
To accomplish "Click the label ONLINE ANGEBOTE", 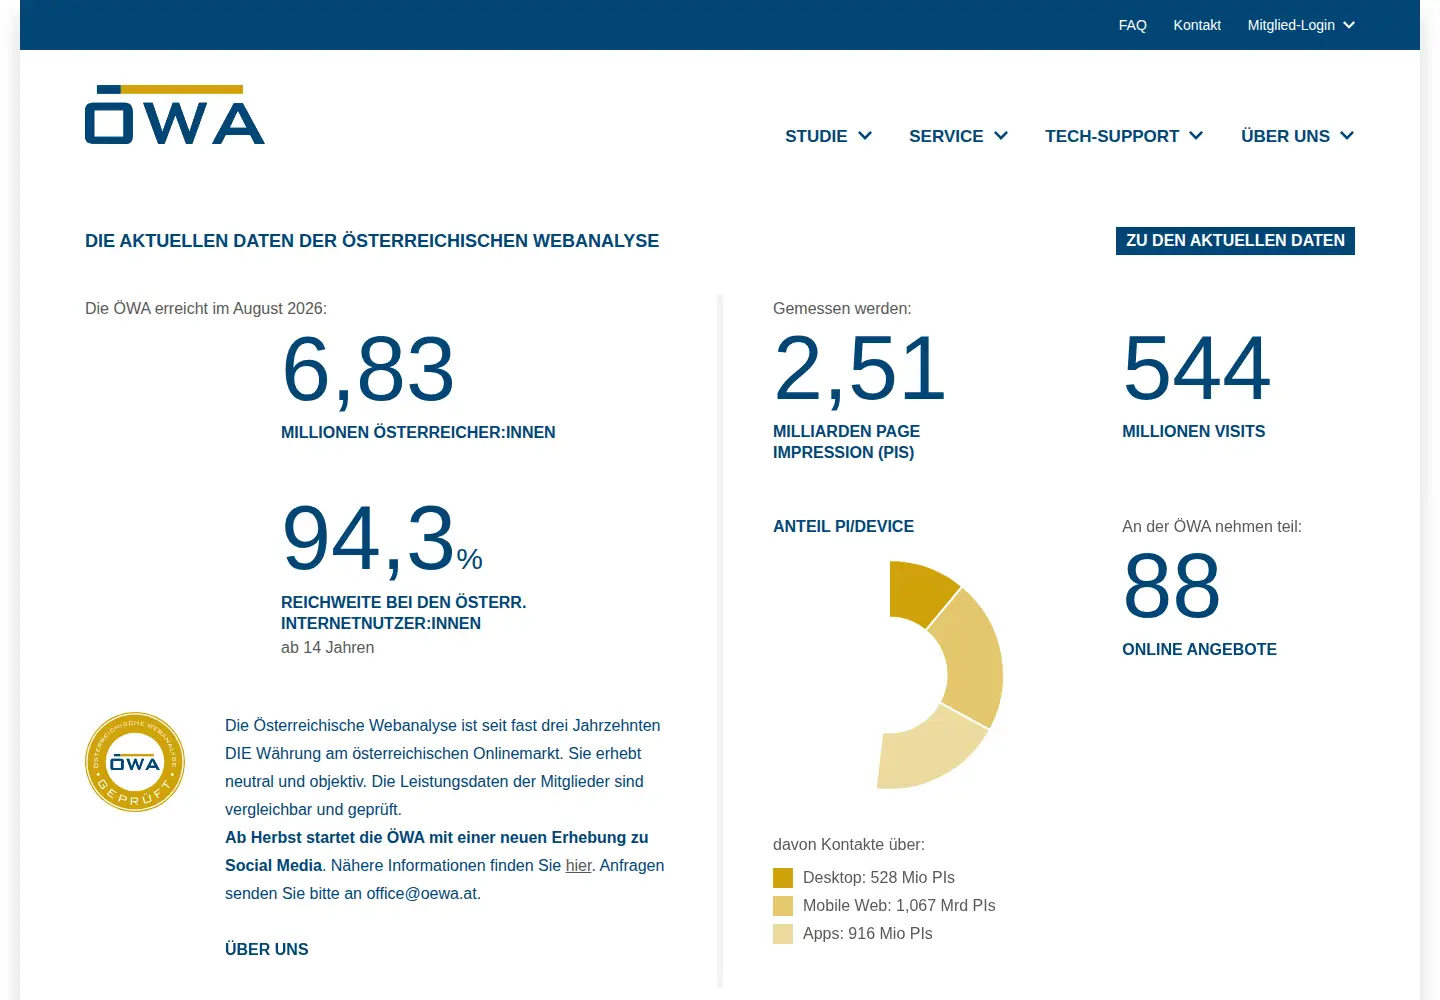I will [1199, 649].
